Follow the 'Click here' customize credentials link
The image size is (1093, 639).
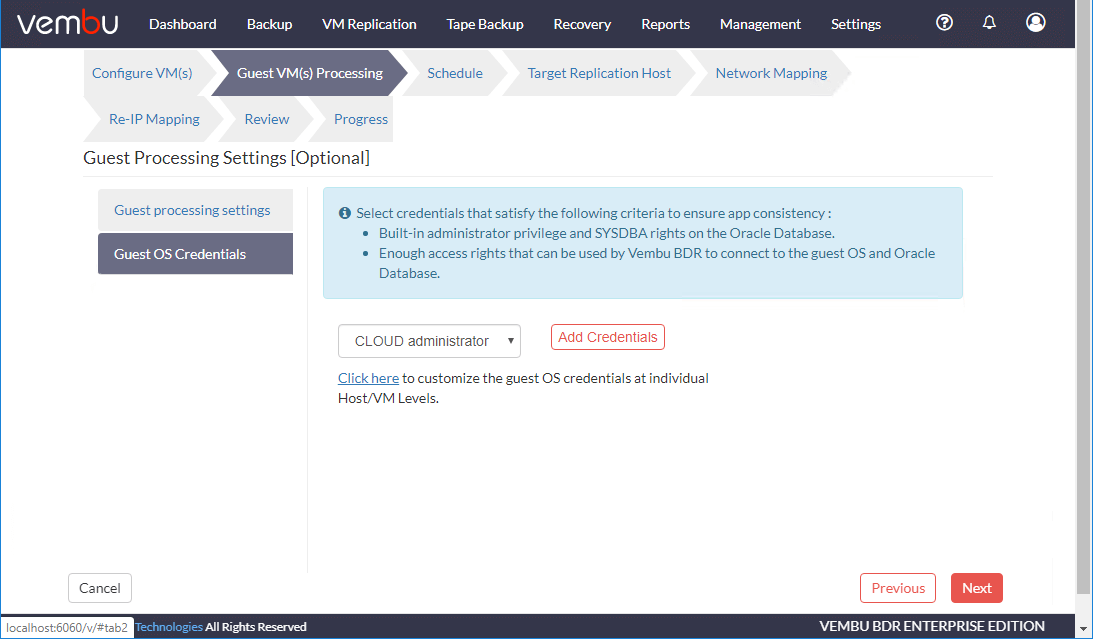(x=368, y=378)
